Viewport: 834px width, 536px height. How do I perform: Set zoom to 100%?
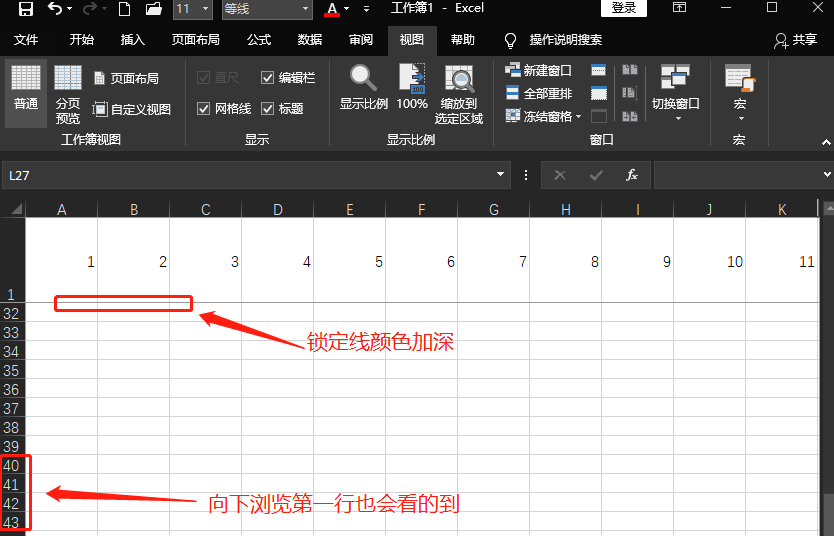click(412, 88)
